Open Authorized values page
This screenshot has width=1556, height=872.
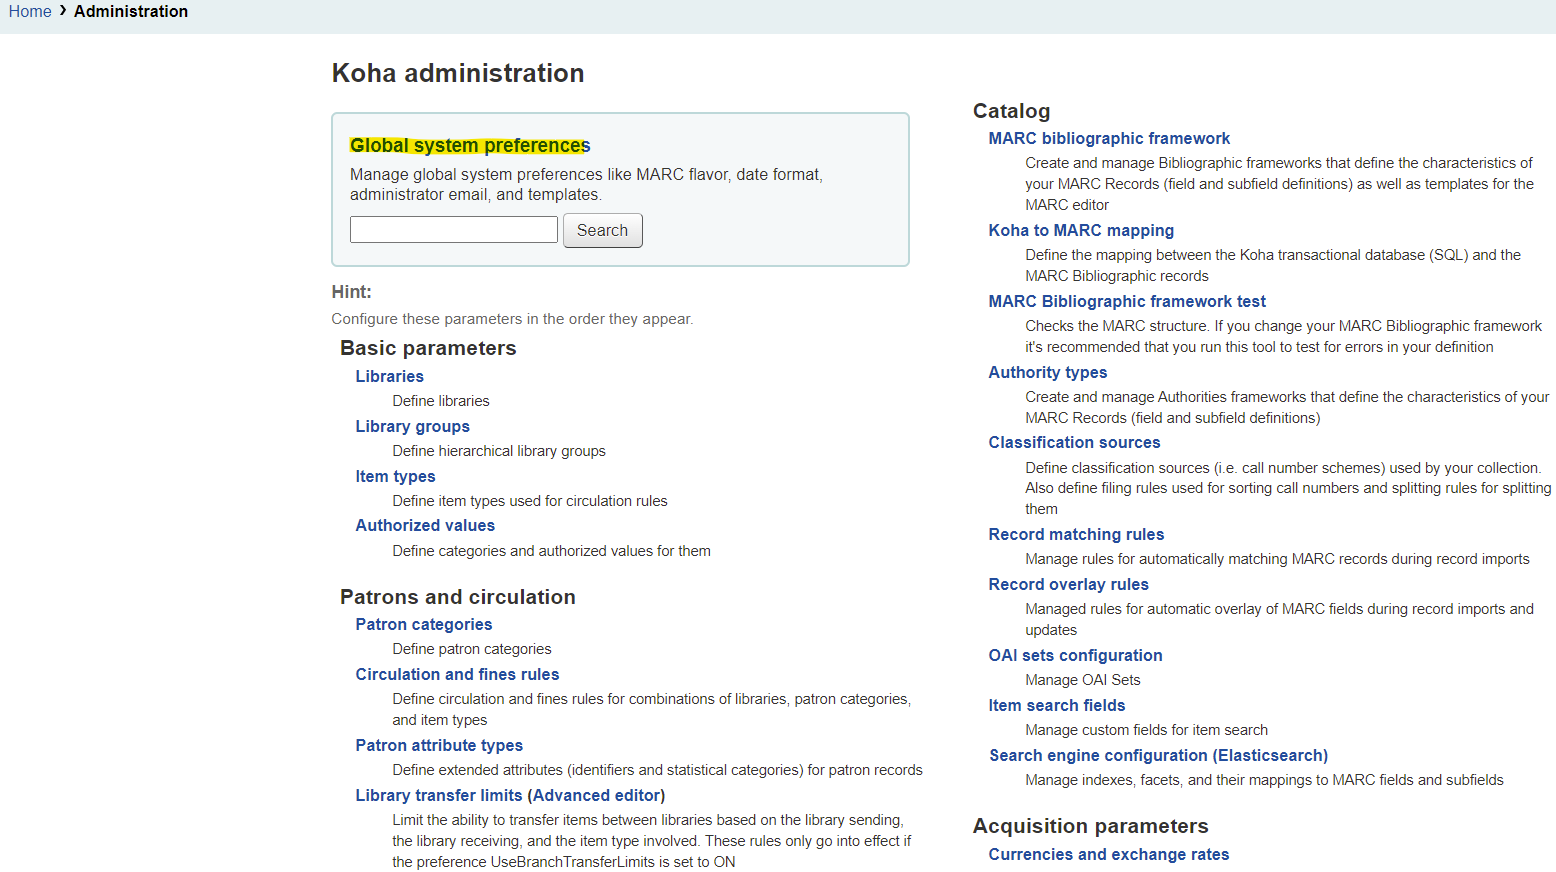click(425, 525)
